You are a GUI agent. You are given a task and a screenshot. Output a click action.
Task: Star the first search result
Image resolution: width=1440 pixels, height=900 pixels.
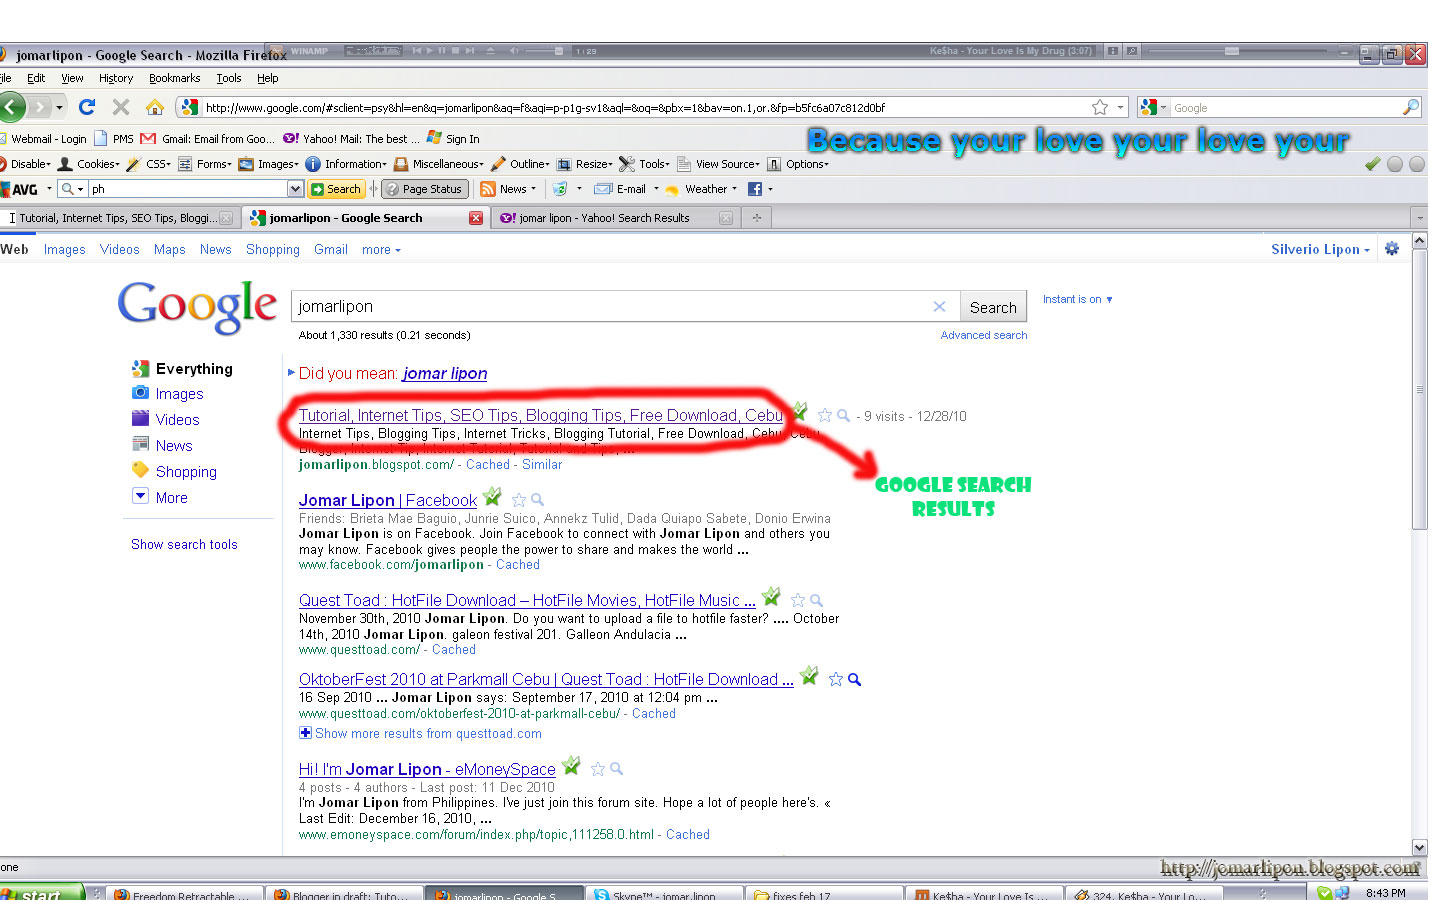pos(824,413)
